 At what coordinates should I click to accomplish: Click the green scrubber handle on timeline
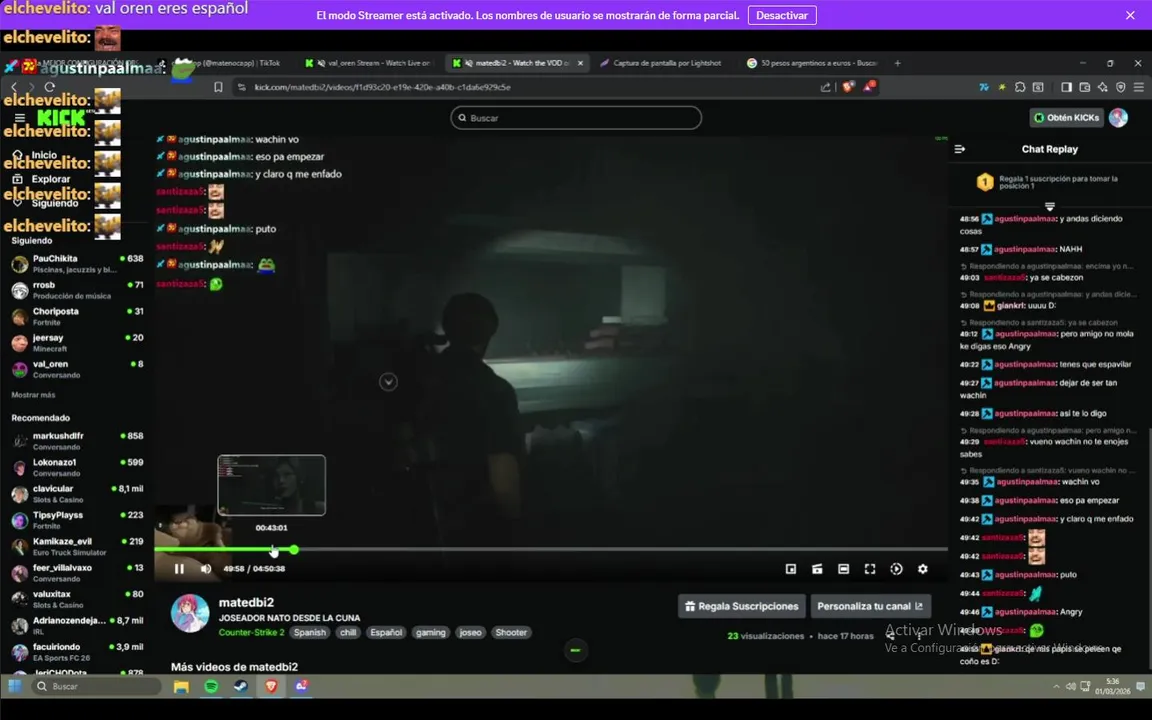[x=294, y=550]
